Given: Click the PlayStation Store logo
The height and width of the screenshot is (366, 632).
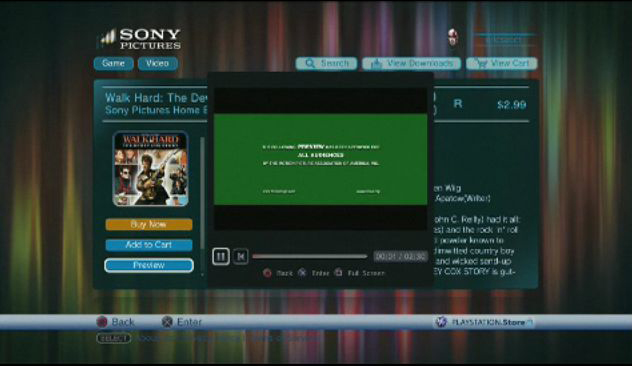Looking at the screenshot, I should (484, 322).
